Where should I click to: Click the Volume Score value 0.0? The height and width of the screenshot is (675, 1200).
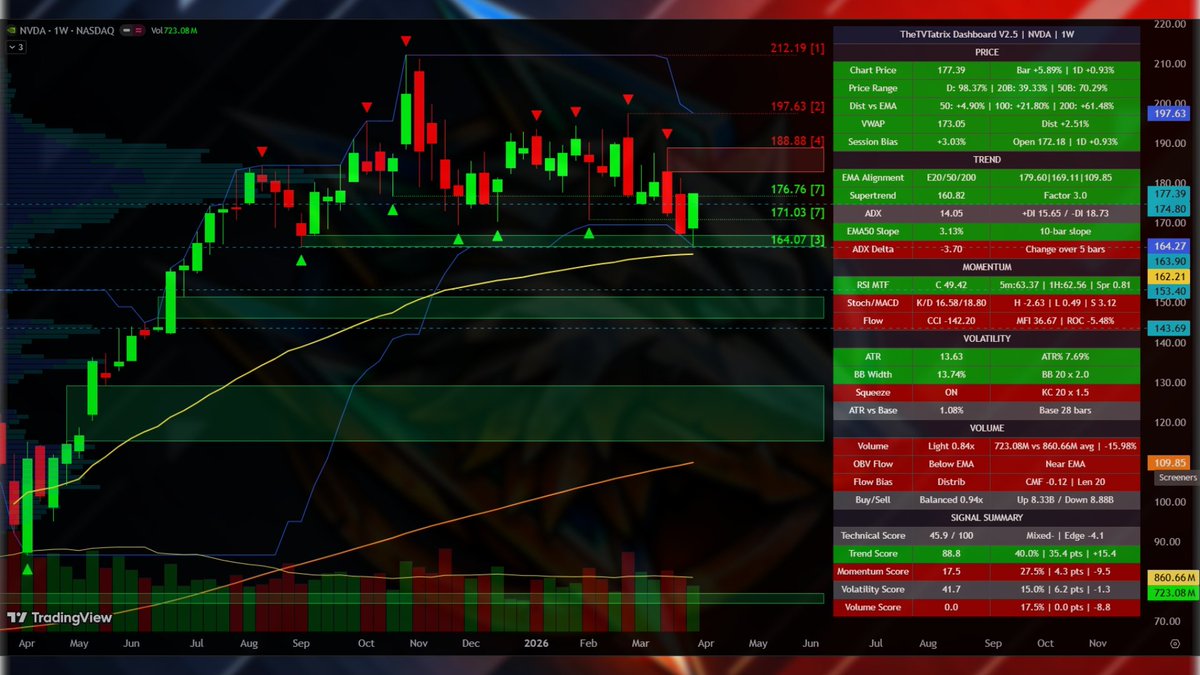click(x=951, y=607)
